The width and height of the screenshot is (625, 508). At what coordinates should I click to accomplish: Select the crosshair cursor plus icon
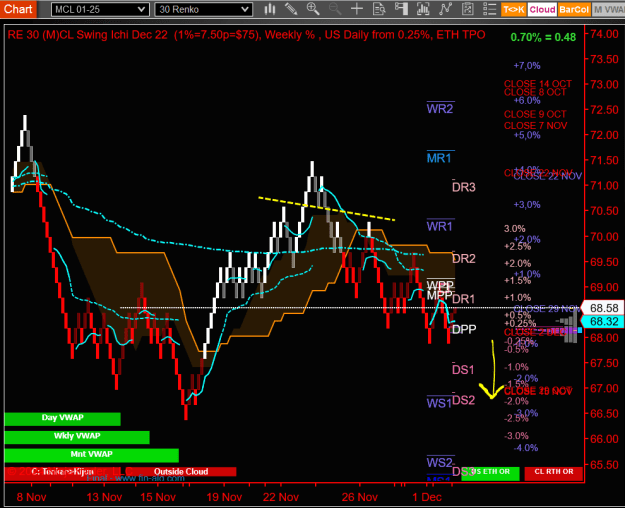coord(357,9)
